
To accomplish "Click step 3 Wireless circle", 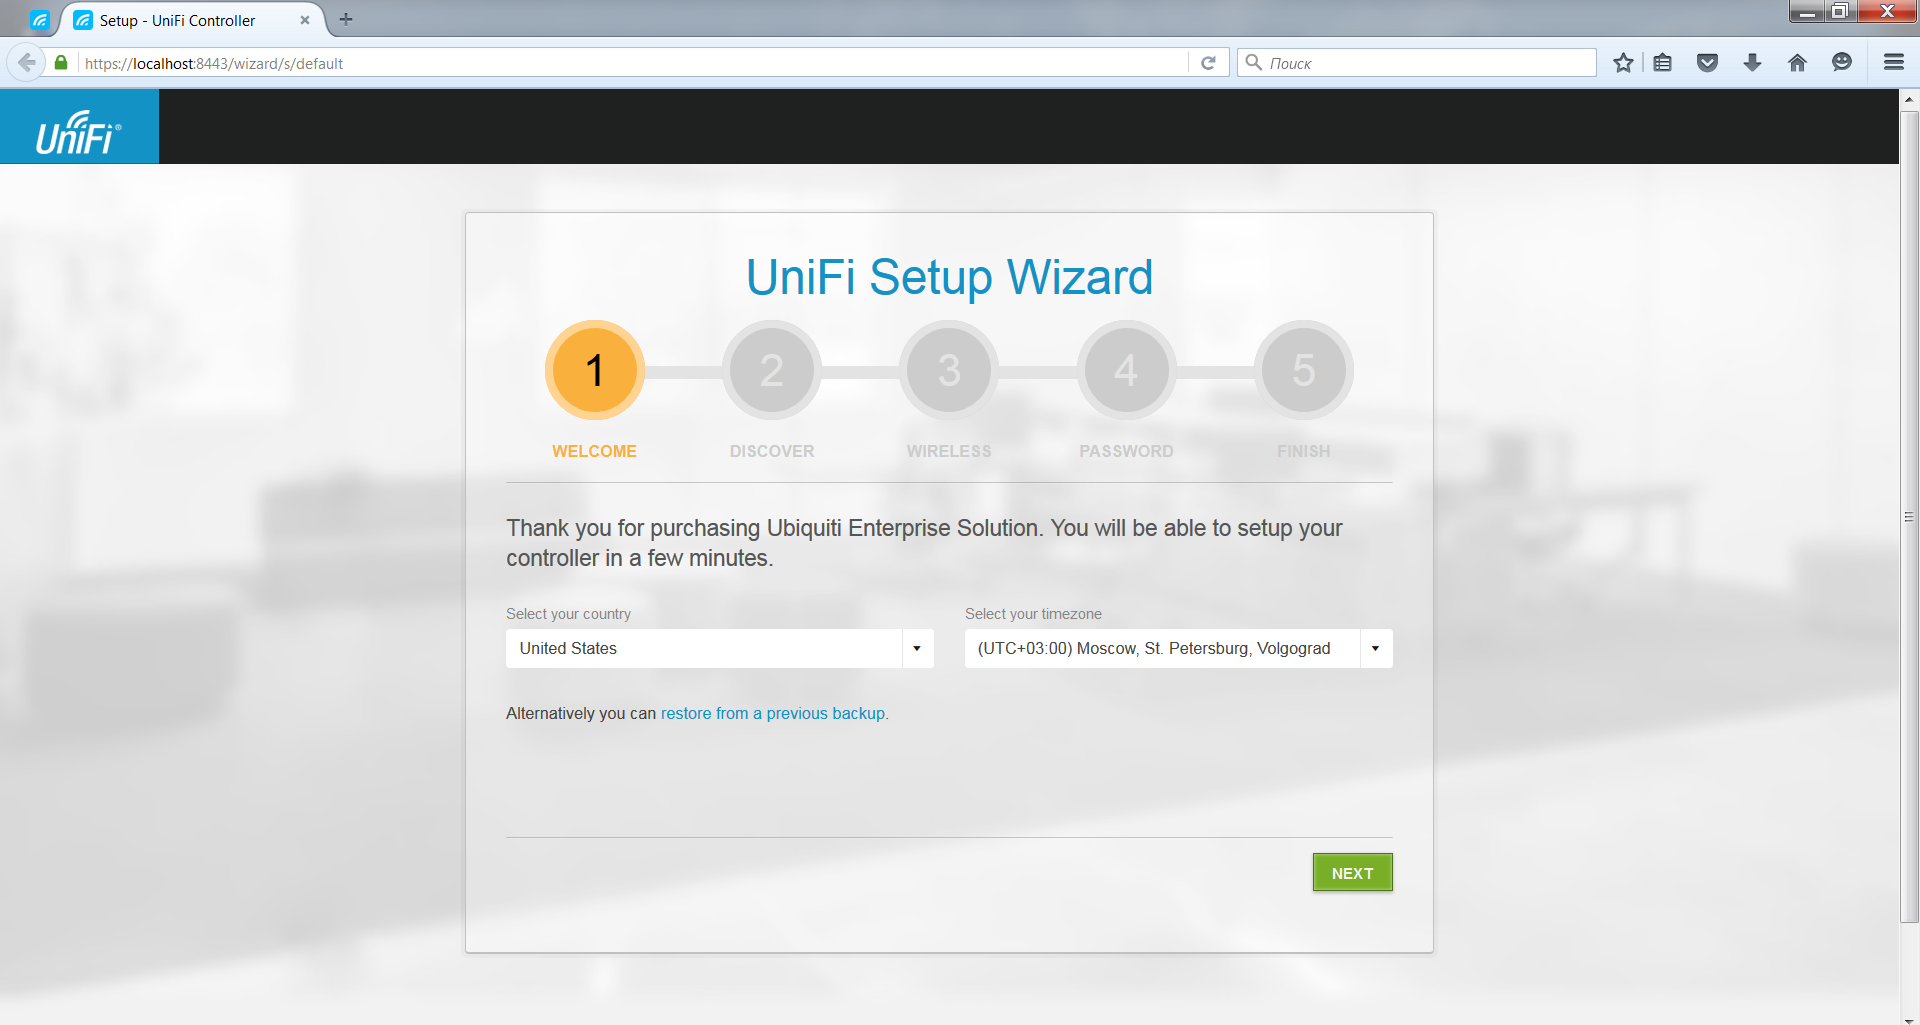I will (x=949, y=370).
